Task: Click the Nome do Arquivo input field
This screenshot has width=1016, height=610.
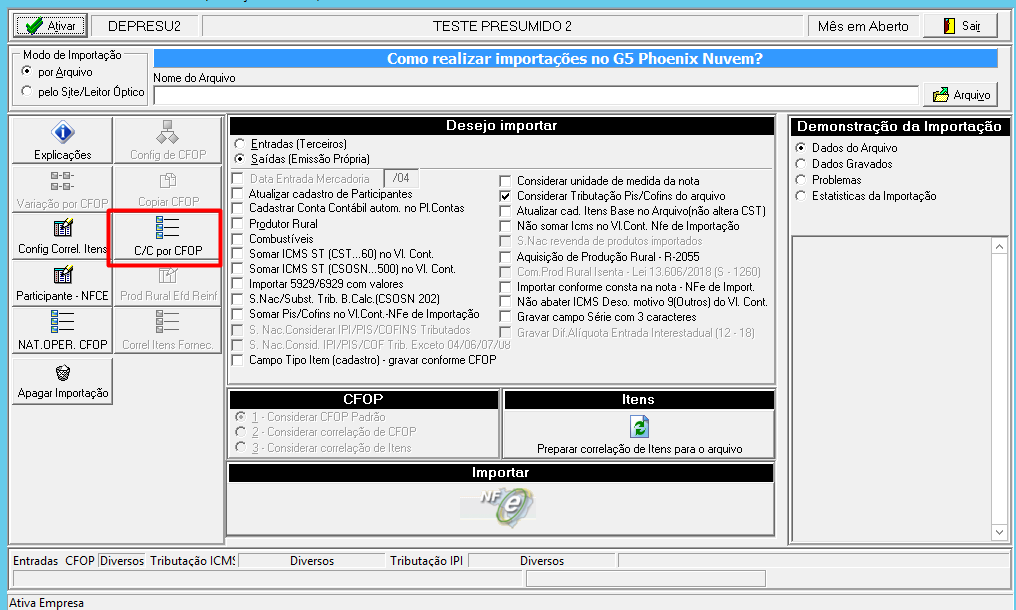Action: (536, 95)
